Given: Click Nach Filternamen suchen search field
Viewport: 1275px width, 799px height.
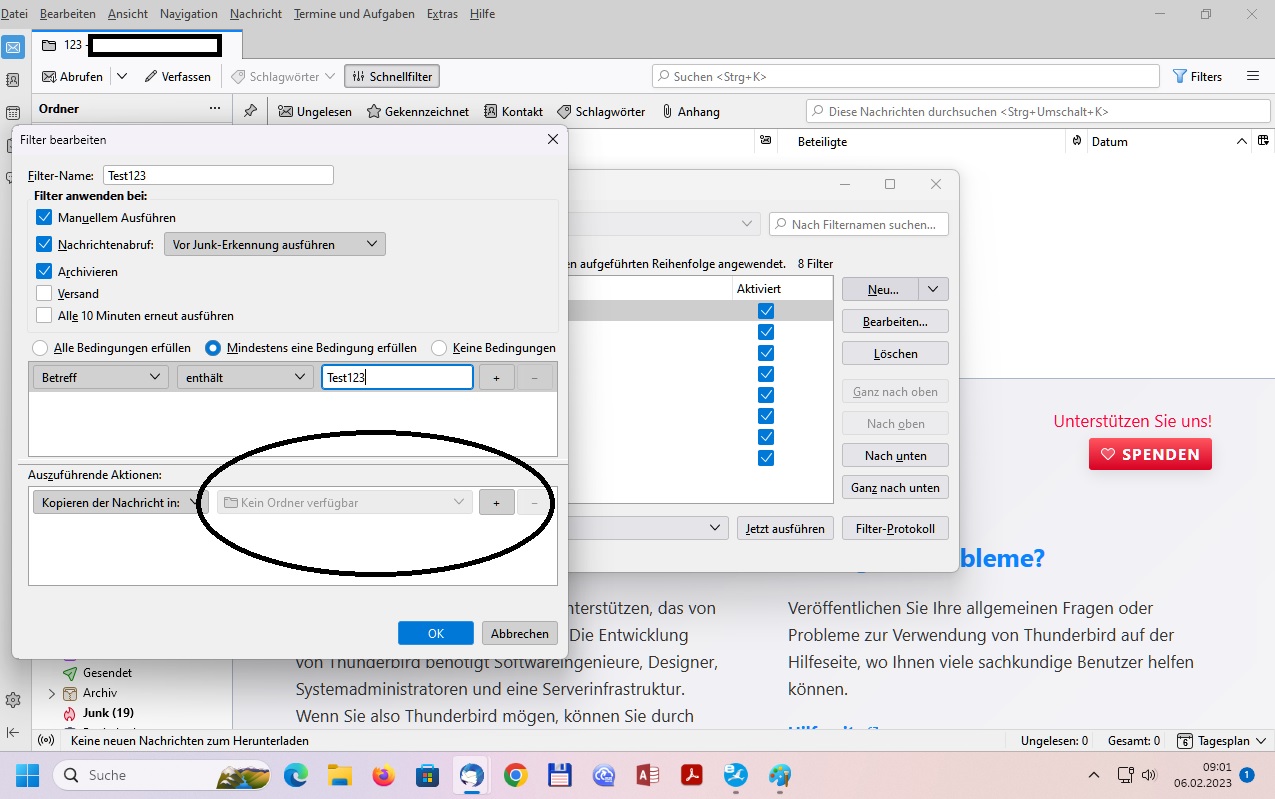Looking at the screenshot, I should click(x=859, y=224).
